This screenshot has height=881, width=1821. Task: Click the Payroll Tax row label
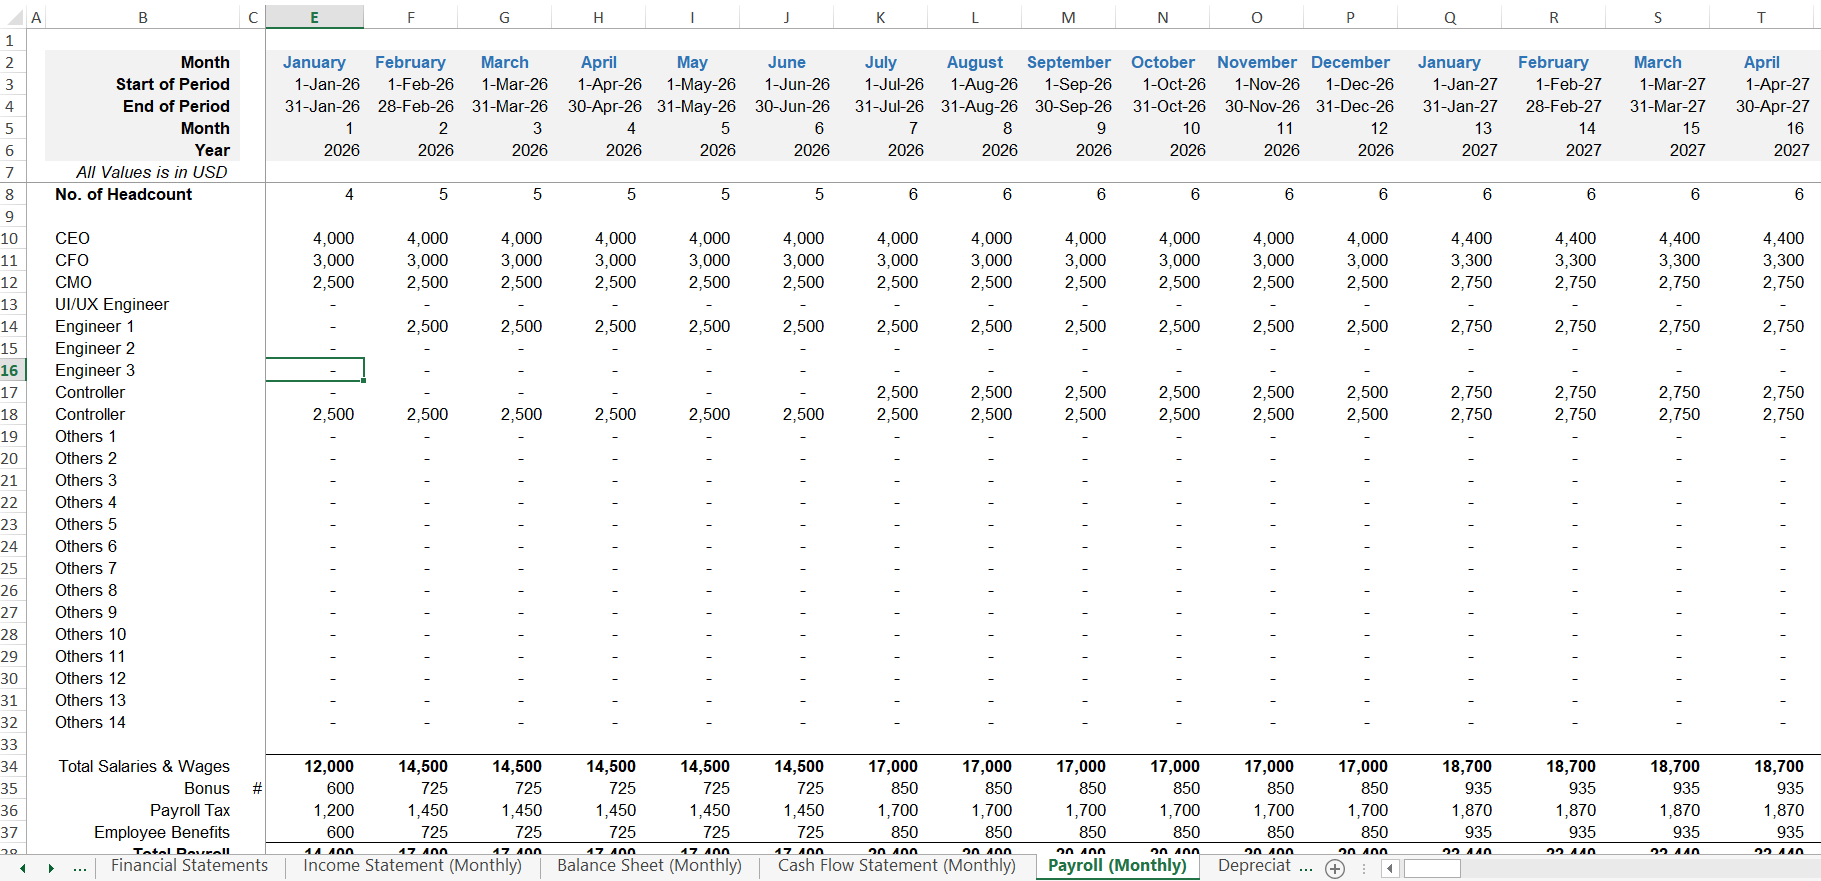pyautogui.click(x=190, y=810)
